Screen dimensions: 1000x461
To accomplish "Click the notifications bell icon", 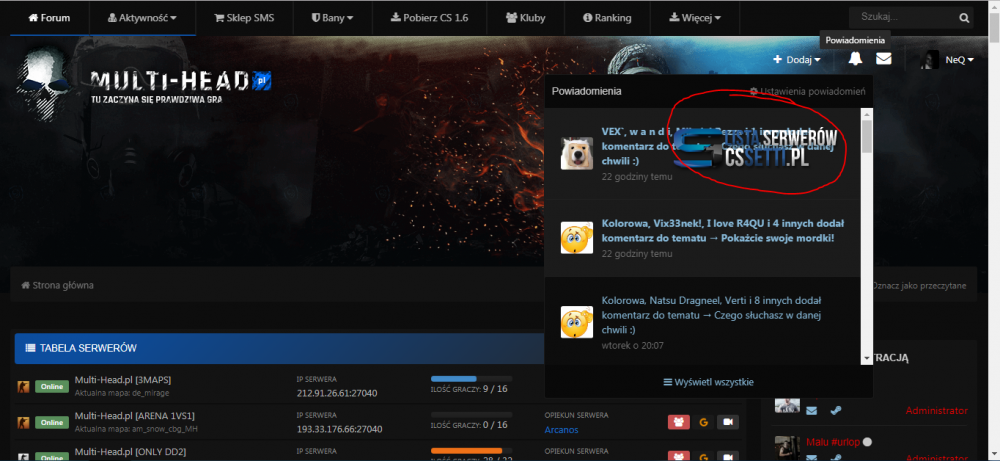I will coord(855,59).
